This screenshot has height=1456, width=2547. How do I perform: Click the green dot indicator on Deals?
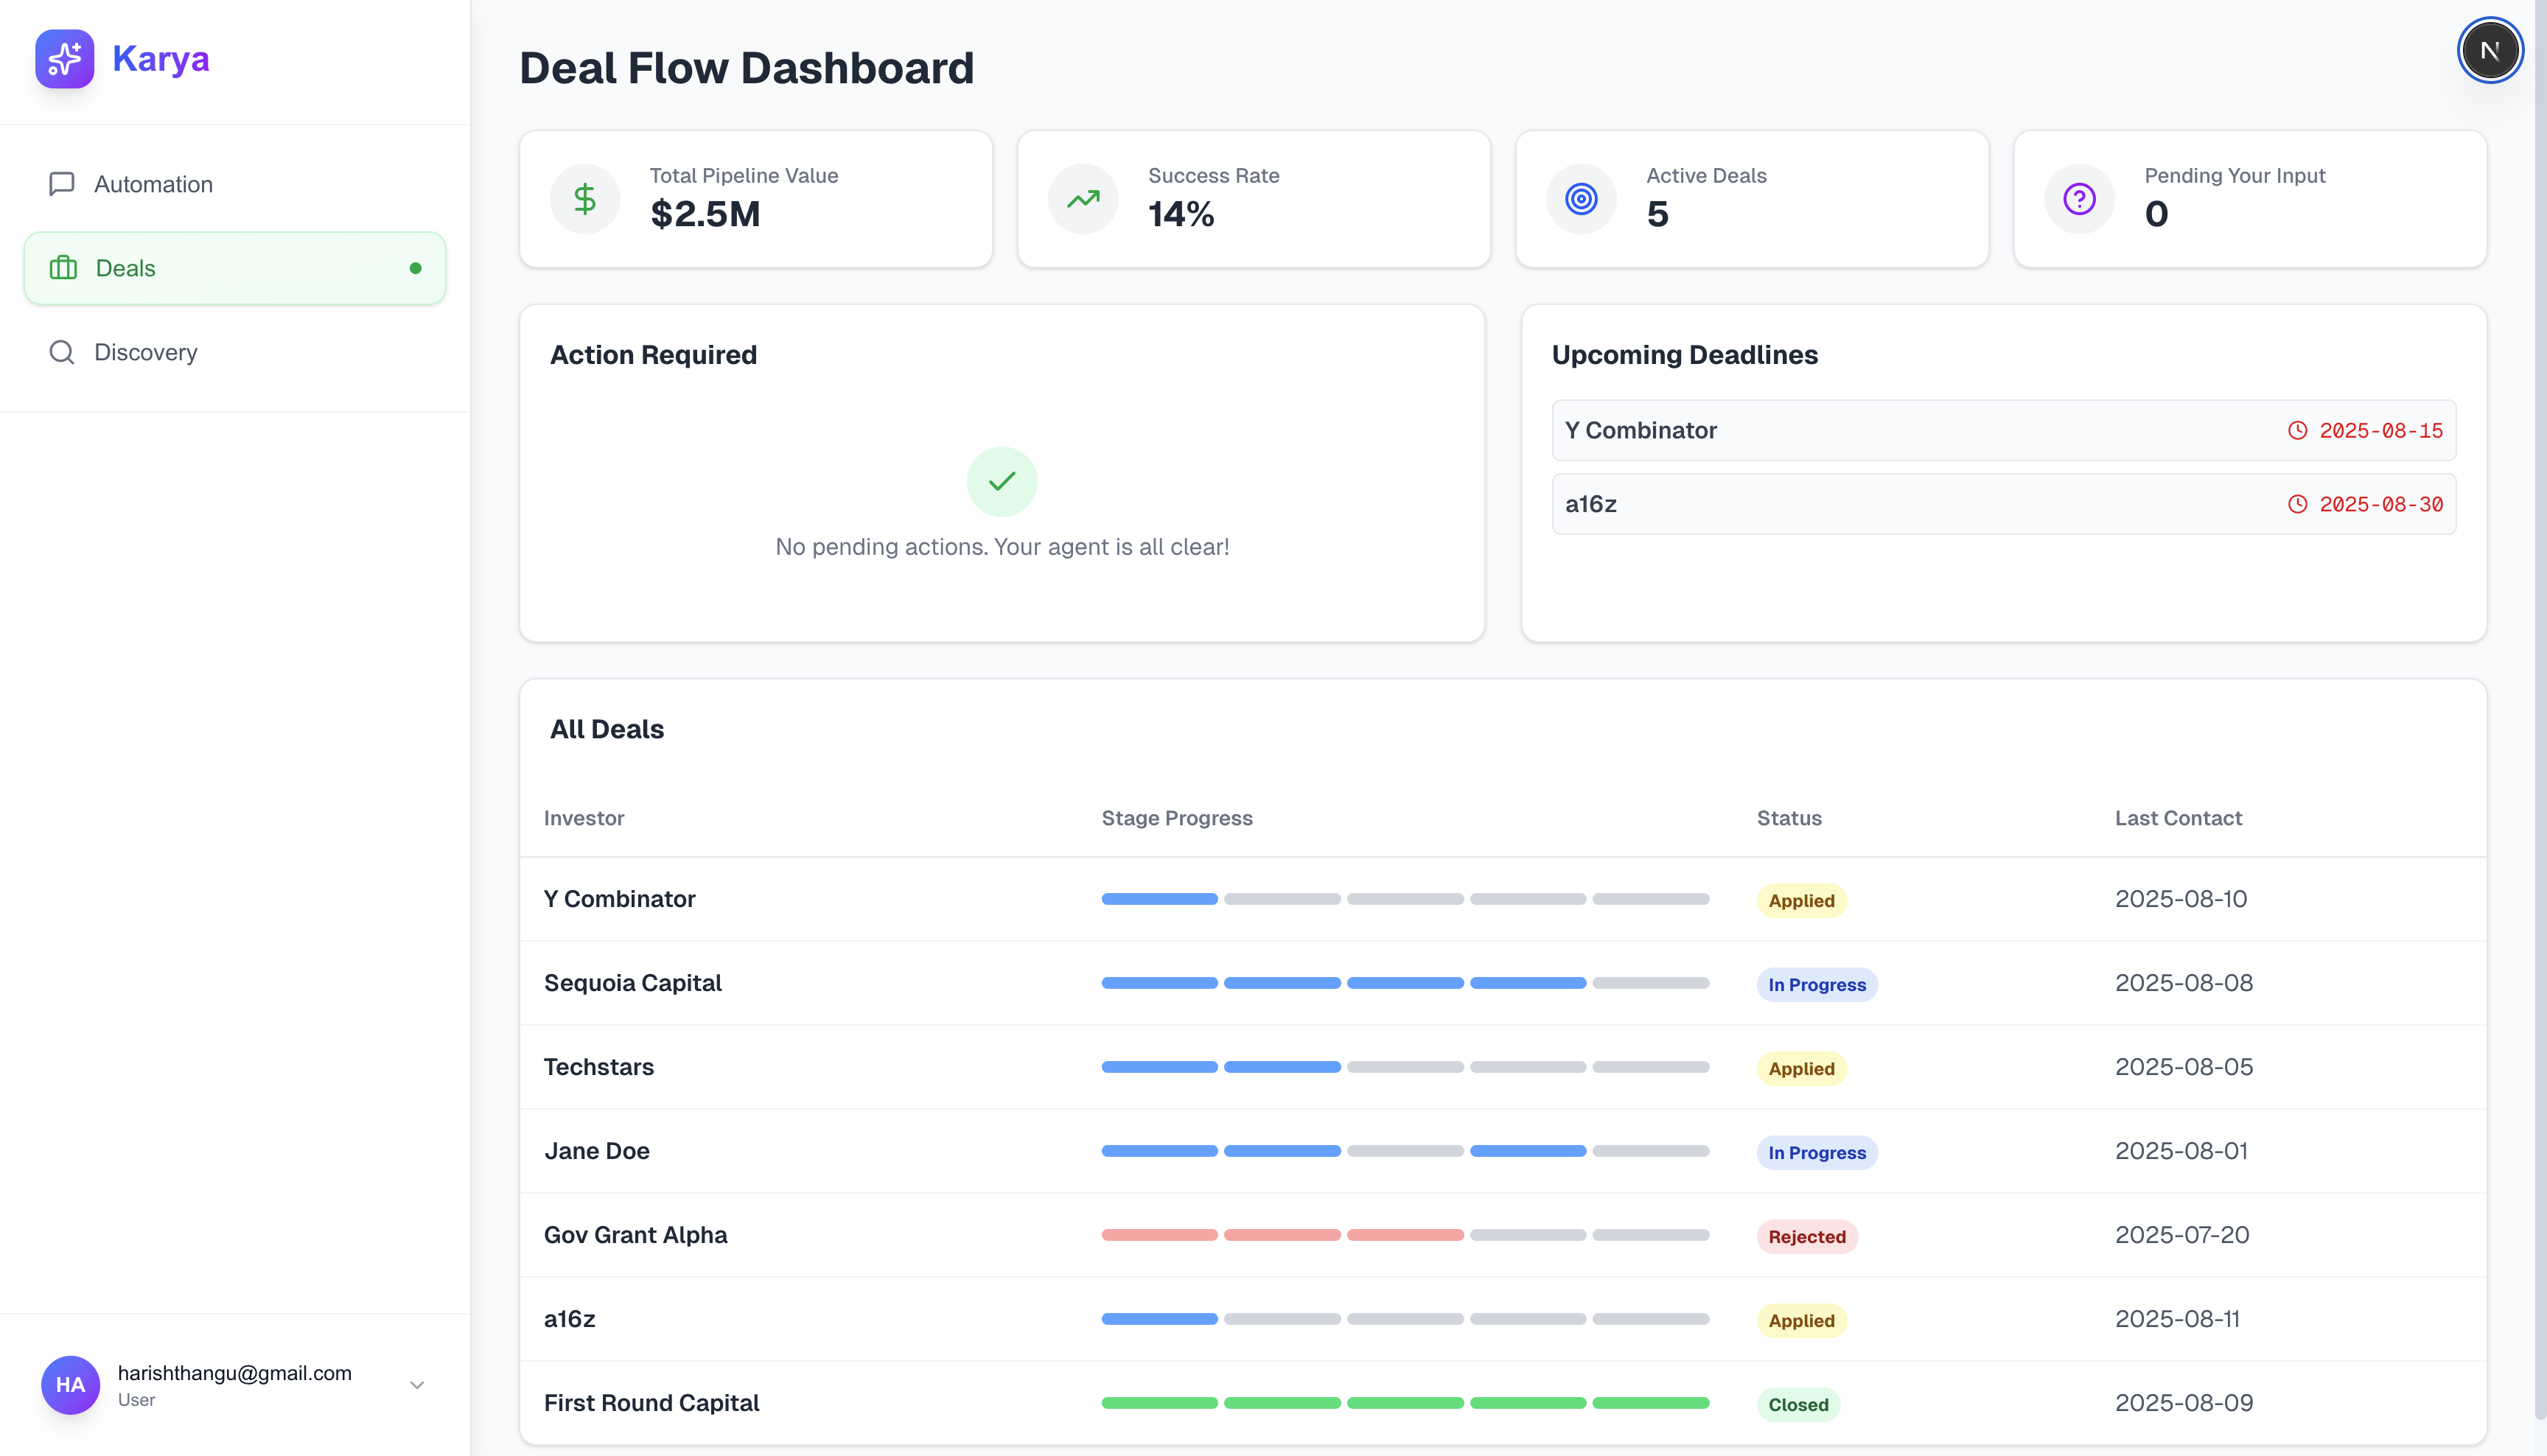[415, 268]
